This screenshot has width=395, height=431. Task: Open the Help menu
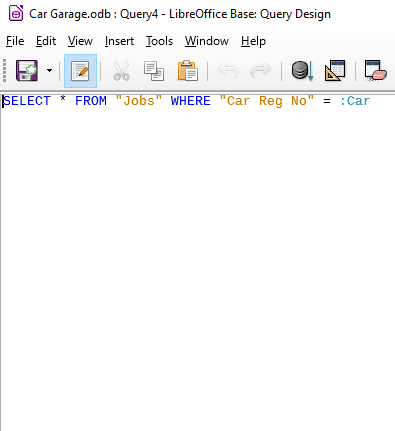coord(253,41)
